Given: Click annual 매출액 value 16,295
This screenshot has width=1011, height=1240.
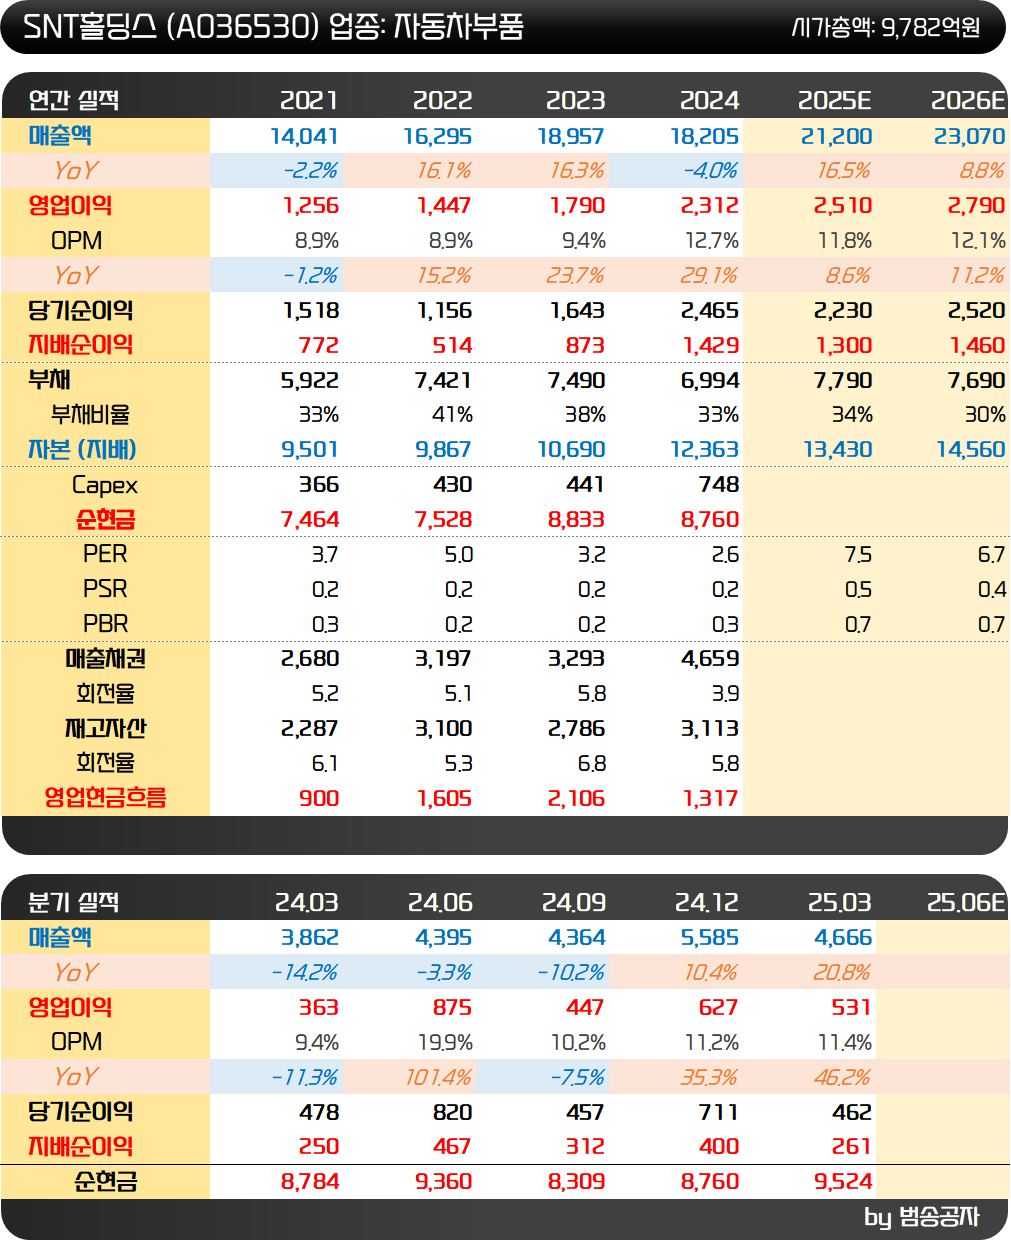Looking at the screenshot, I should 438,136.
